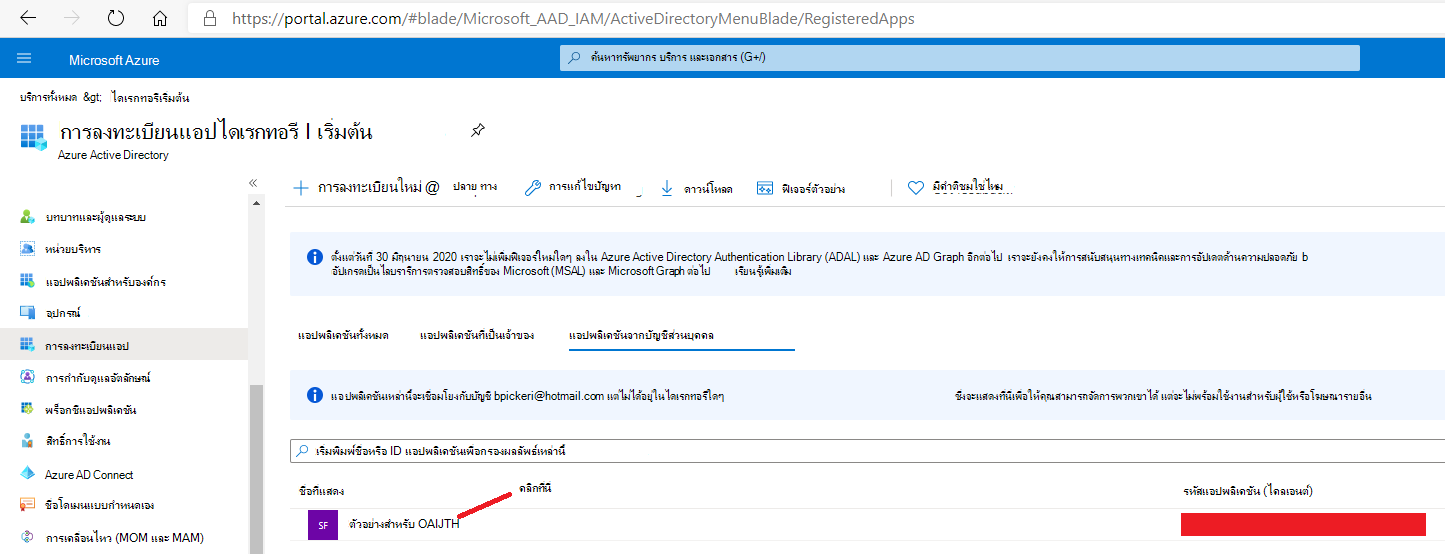The image size is (1445, 554).
Task: Click the global search field in Azure header
Action: 959,58
